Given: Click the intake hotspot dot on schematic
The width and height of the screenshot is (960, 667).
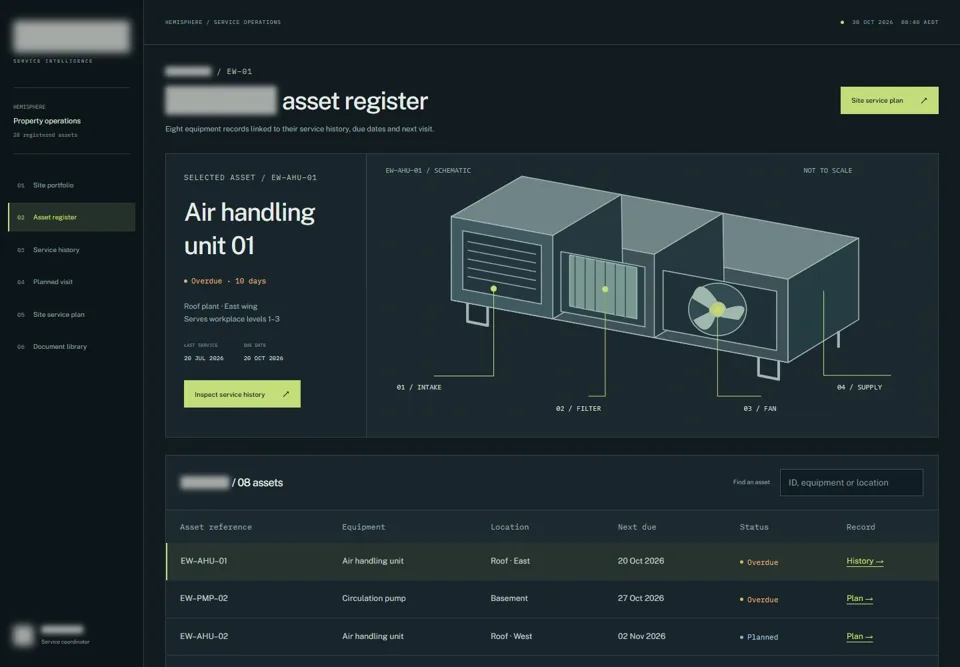Looking at the screenshot, I should [x=493, y=288].
